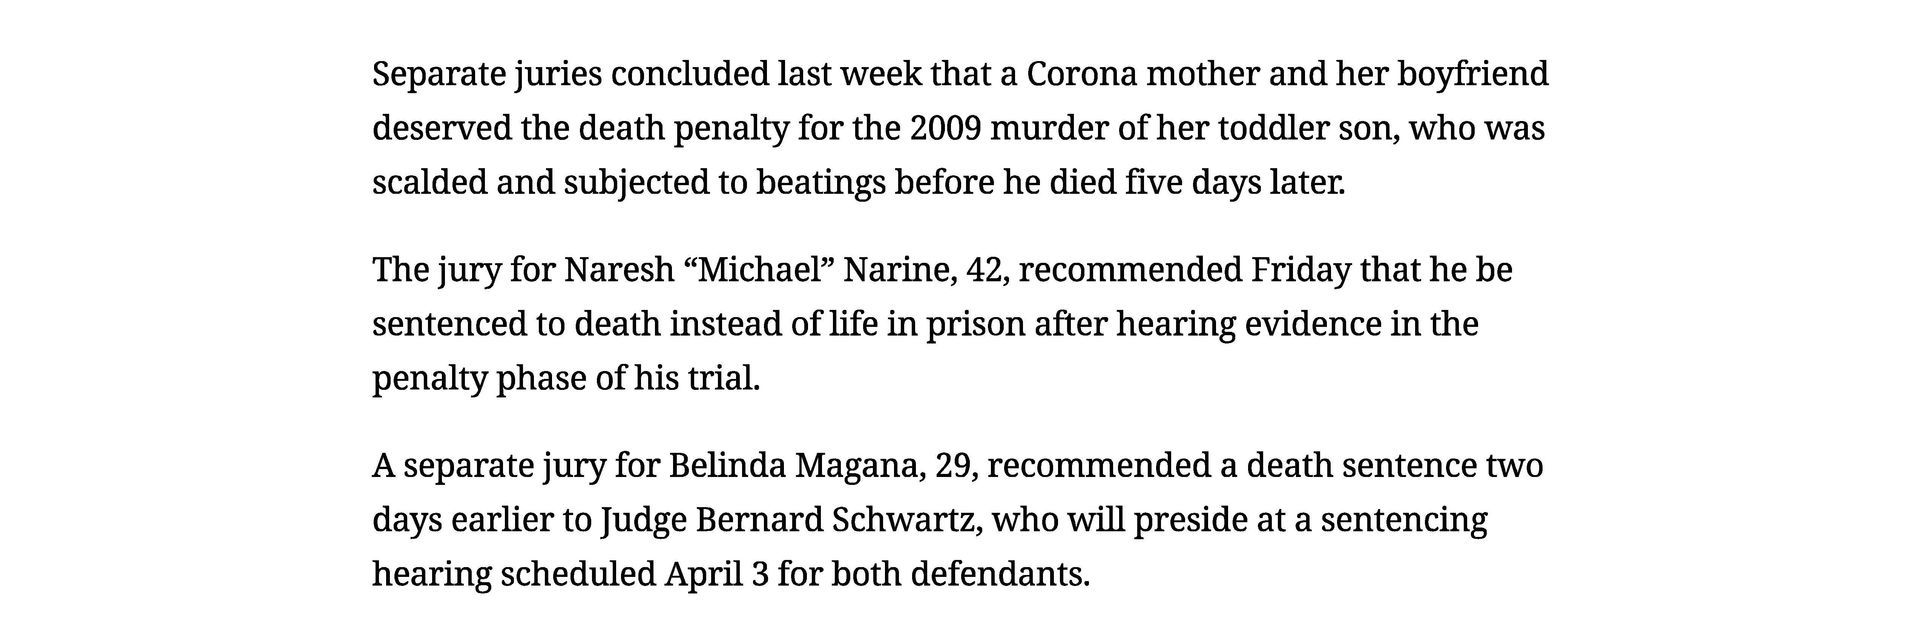Click the opening words "Separate juries"
1920x621 pixels.
click(x=487, y=75)
